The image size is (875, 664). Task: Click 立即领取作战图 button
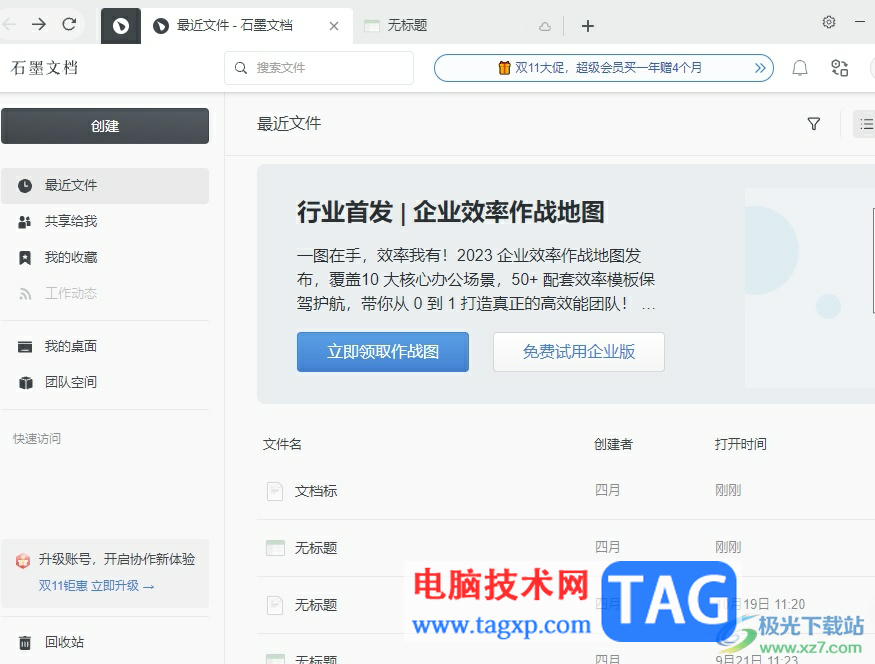383,352
